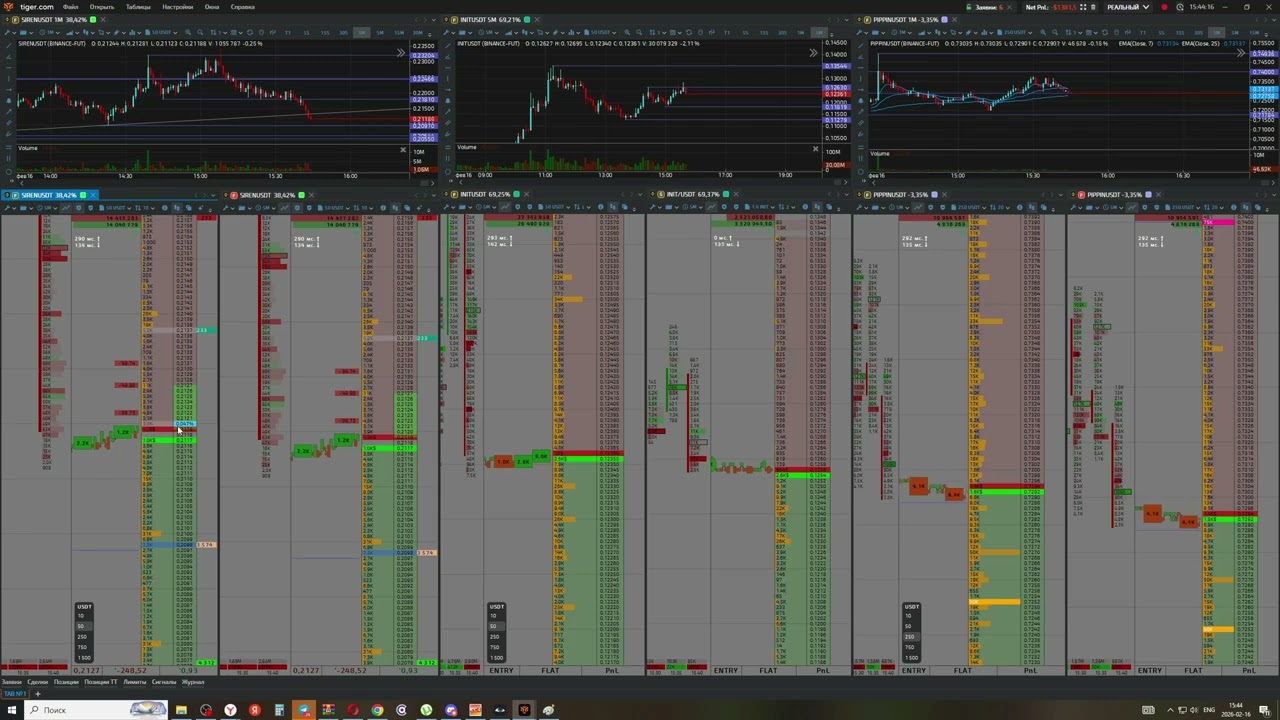Close the INITUSDT Volume indicator pane
1280x720 pixels.
[815, 149]
